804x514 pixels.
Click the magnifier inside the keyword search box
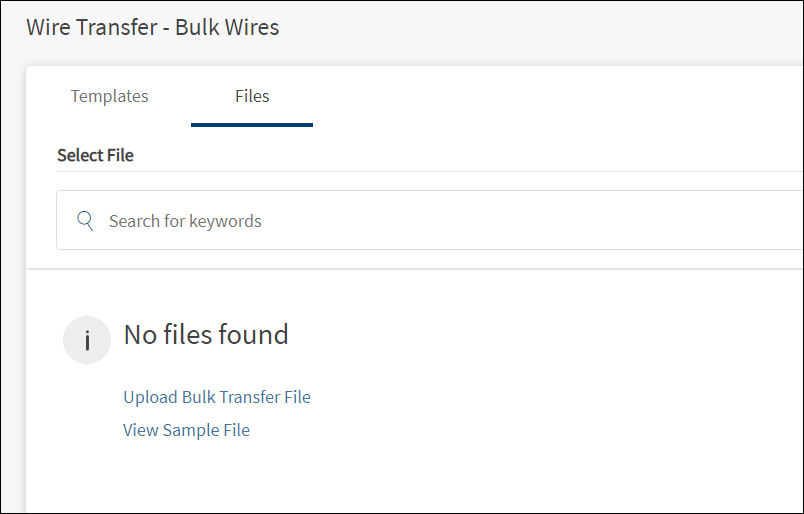pyautogui.click(x=85, y=220)
